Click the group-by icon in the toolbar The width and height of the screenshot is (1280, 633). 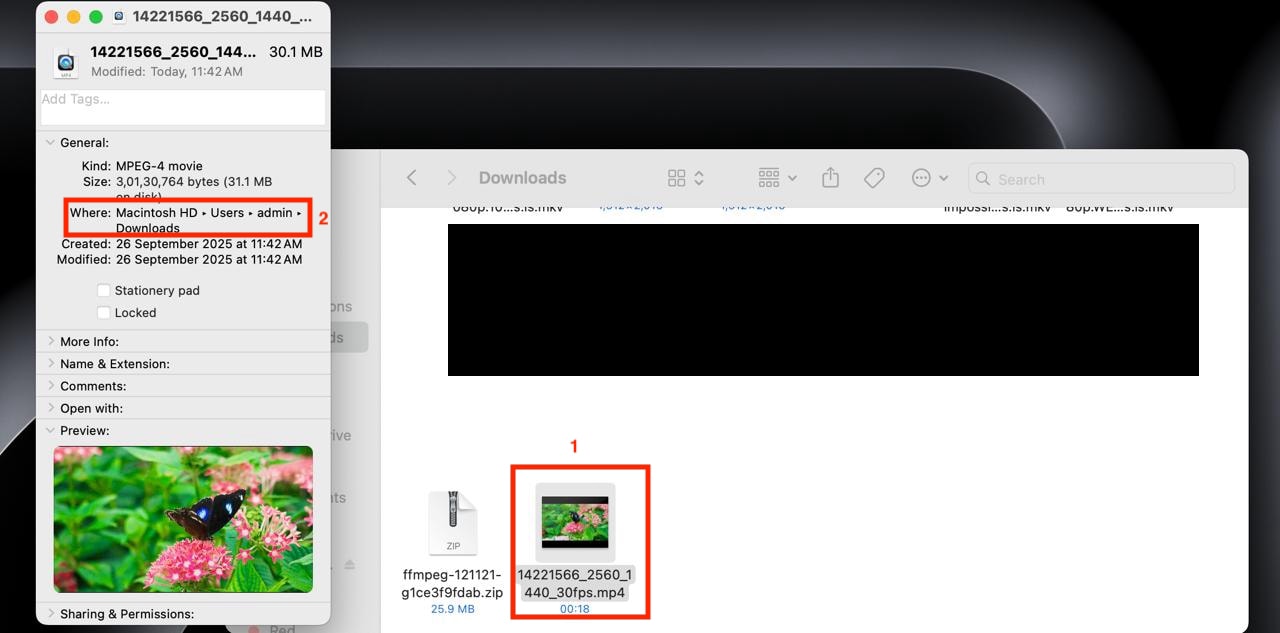768,177
